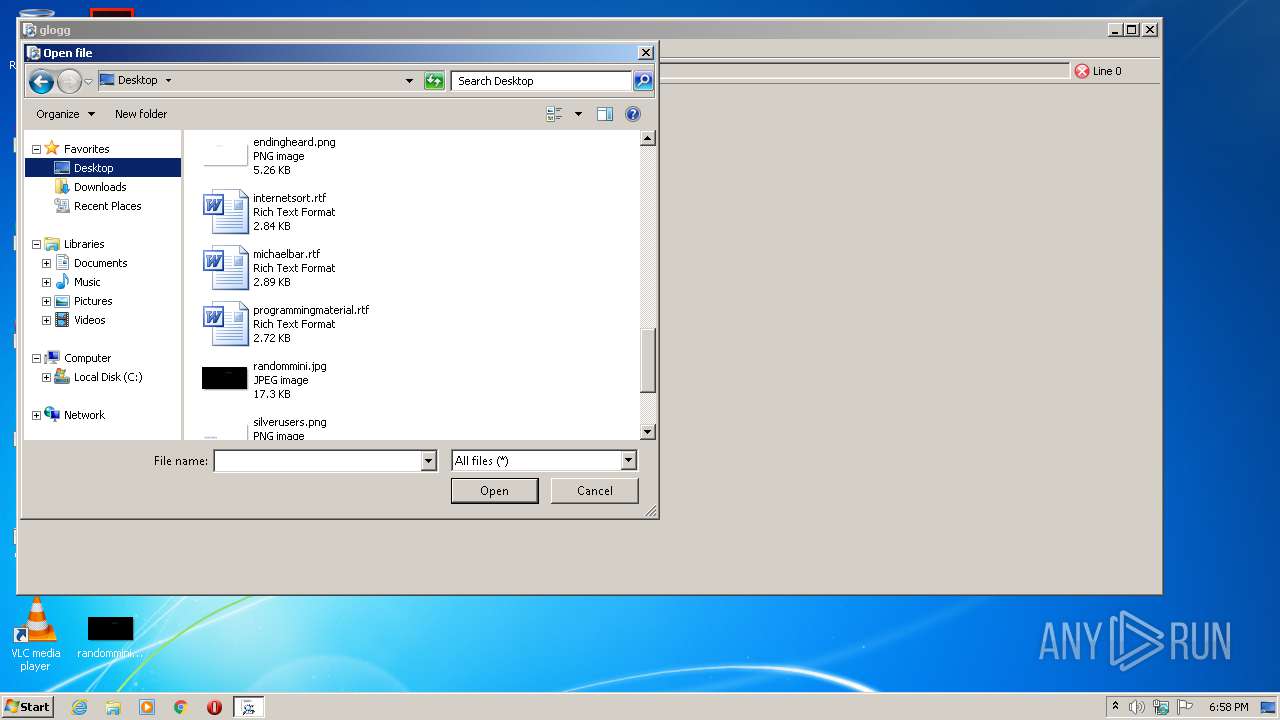The height and width of the screenshot is (720, 1280).
Task: Click the internetsort.rtf file name
Action: pos(290,198)
